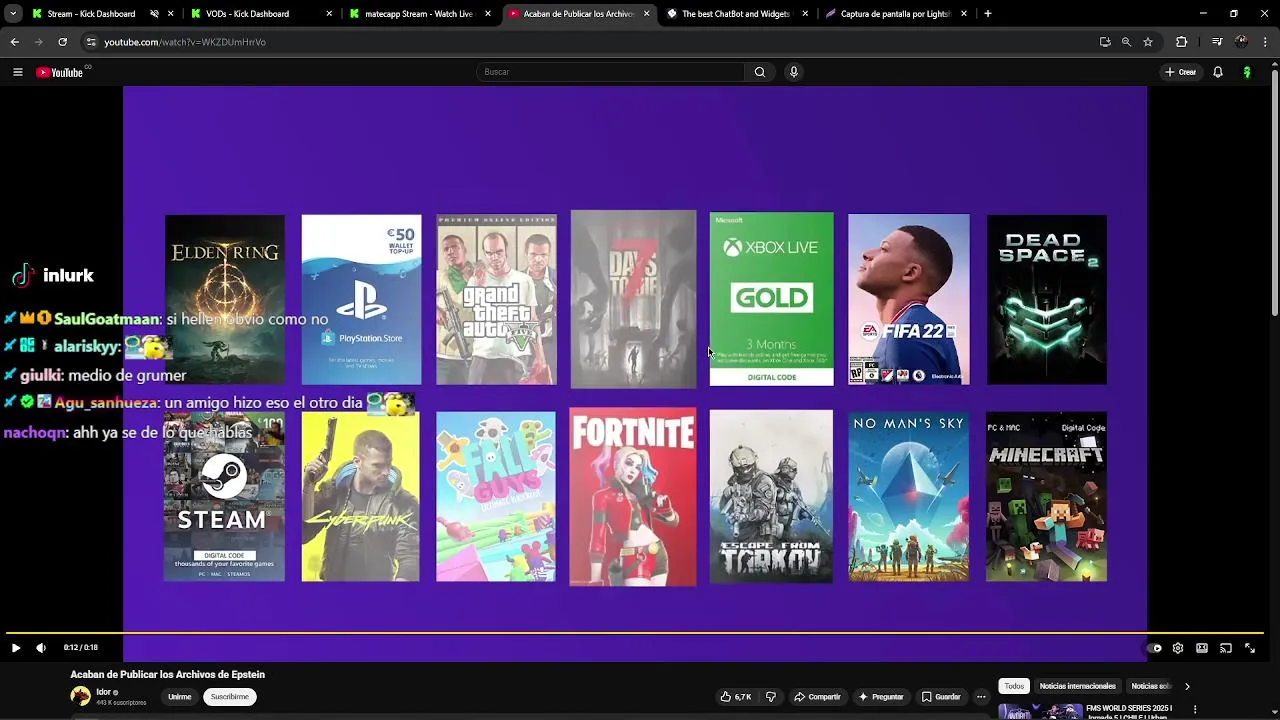Open the Idor channel name link
Screen dimensions: 1280x720
[103, 692]
